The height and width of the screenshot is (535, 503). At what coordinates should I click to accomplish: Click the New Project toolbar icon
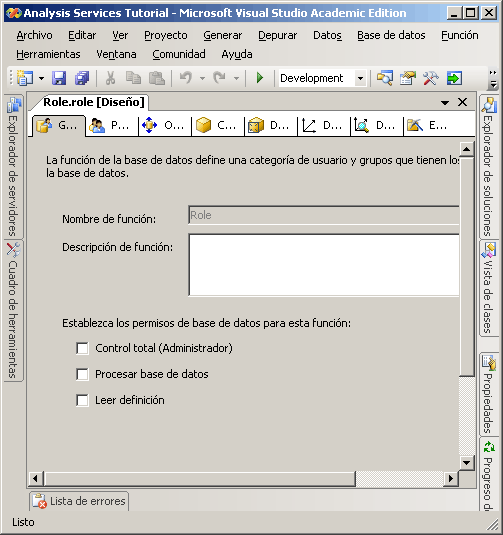[x=25, y=78]
